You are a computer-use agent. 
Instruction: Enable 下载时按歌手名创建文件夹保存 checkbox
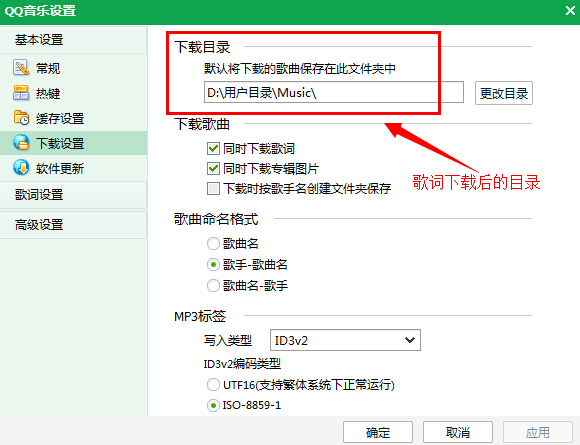(213, 189)
